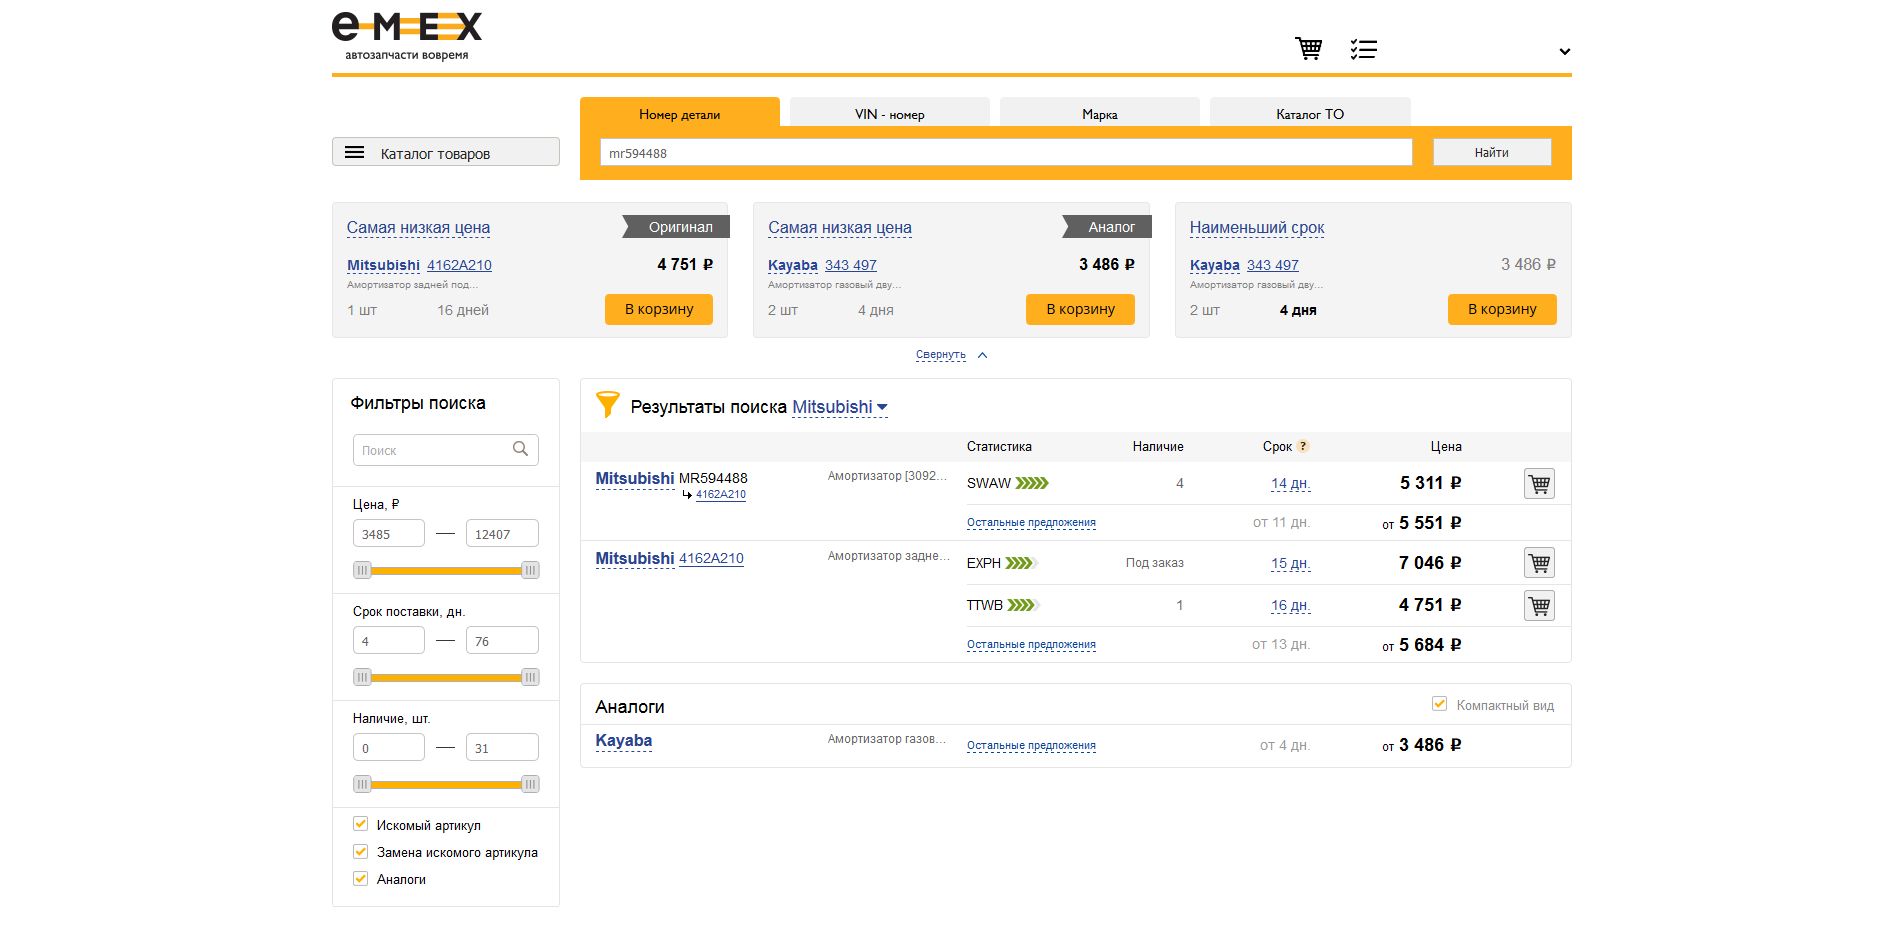Click the 15 дн. delivery term link
The width and height of the screenshot is (1903, 943).
point(1290,563)
